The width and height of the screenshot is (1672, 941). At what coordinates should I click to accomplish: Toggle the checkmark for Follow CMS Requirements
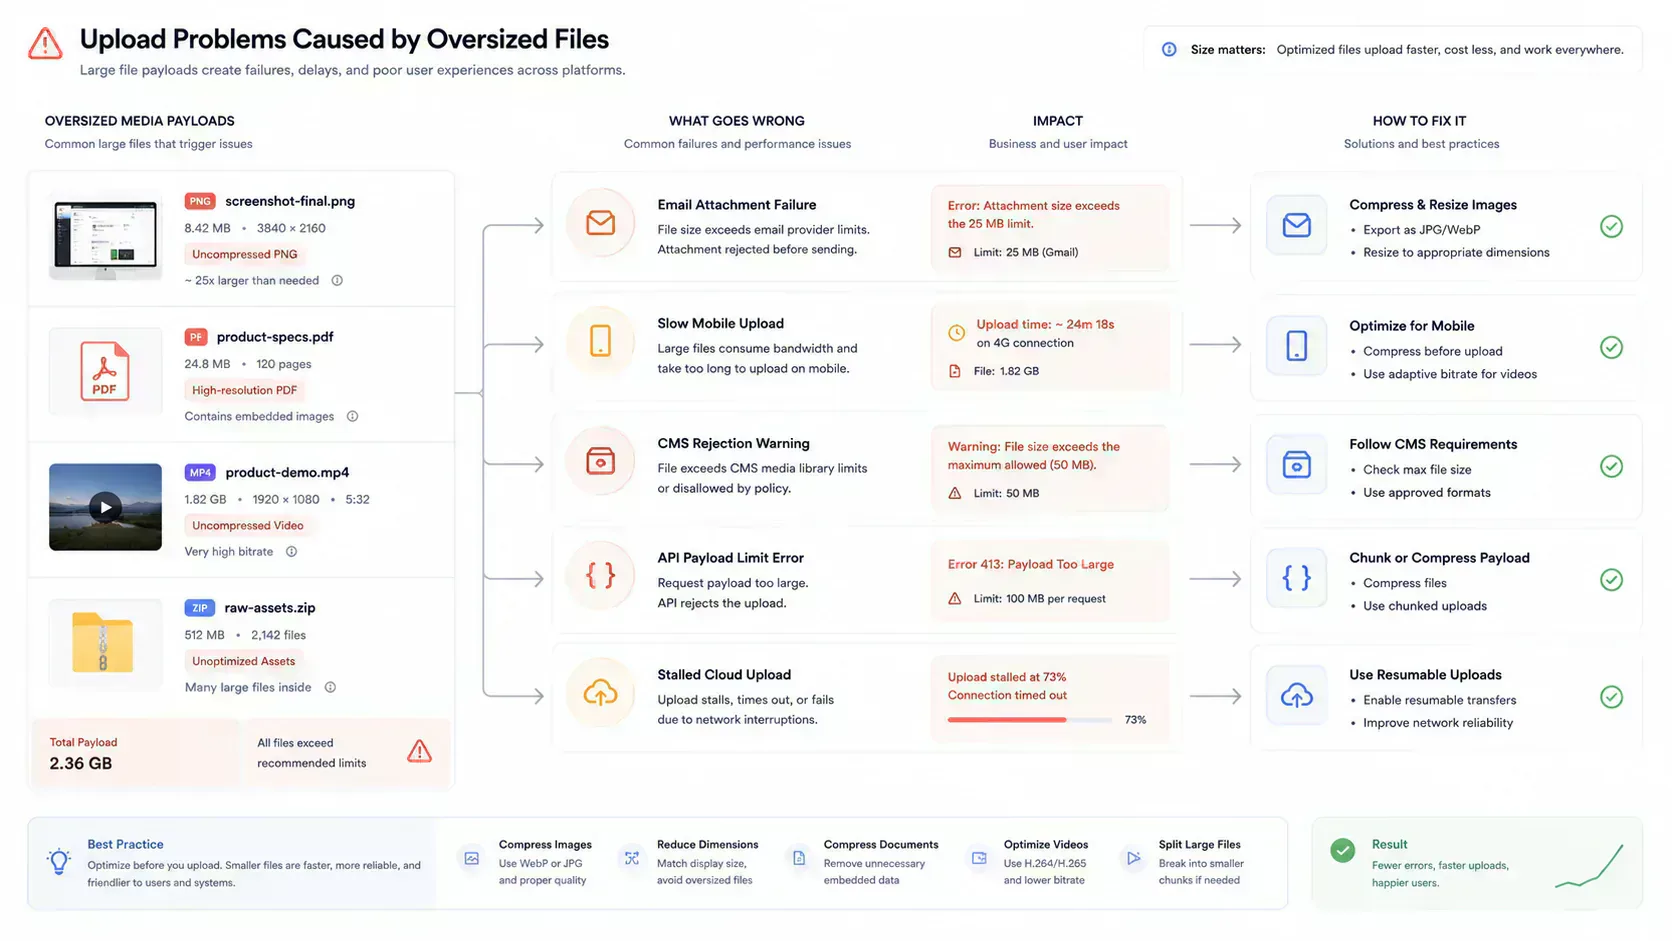coord(1611,467)
